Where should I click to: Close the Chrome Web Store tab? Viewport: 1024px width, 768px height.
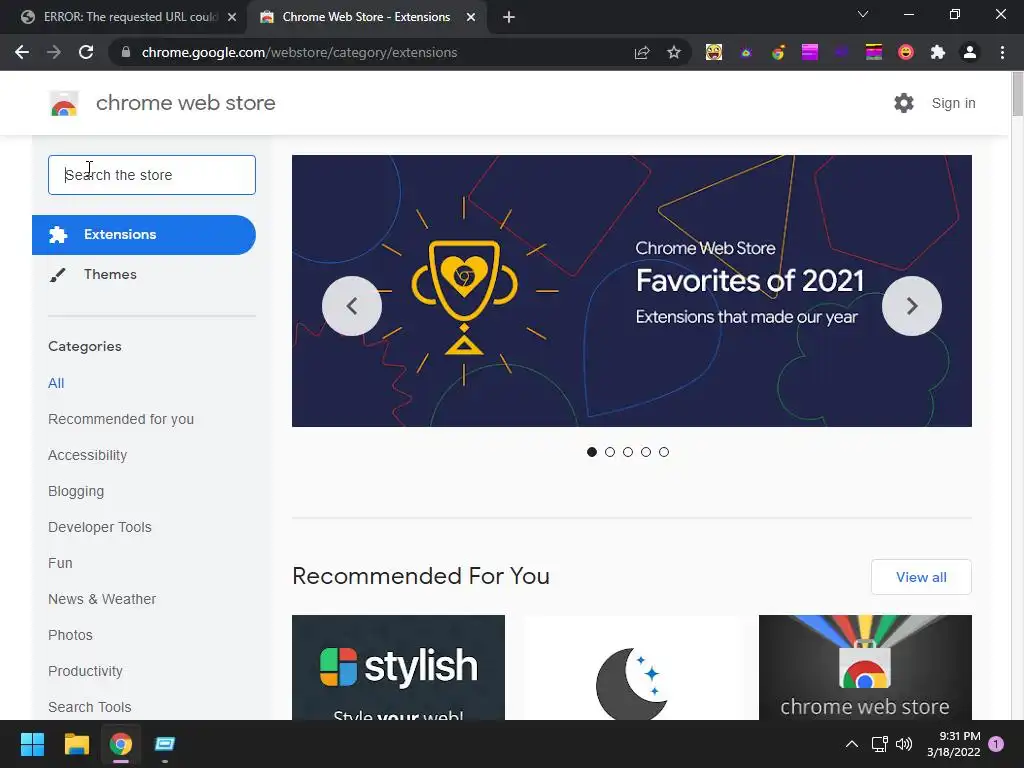tap(471, 17)
